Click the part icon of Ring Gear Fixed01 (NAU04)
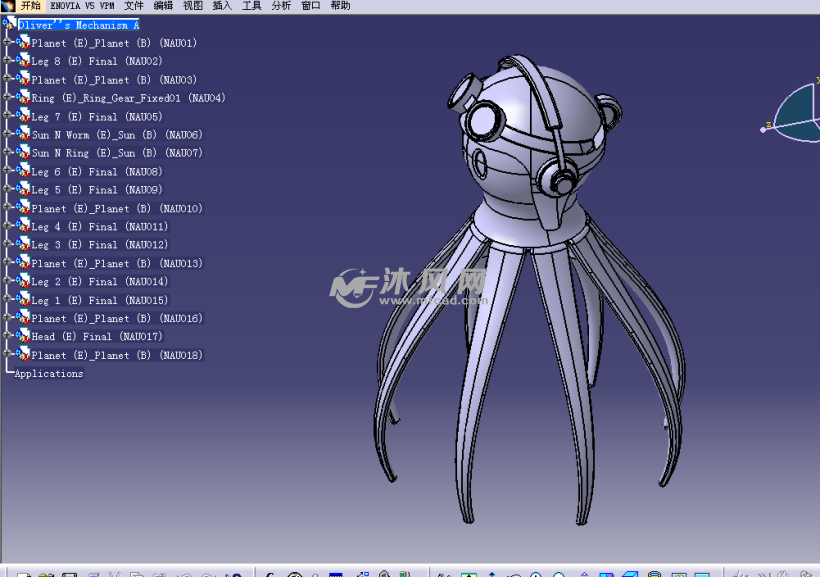This screenshot has width=820, height=577. point(23,98)
